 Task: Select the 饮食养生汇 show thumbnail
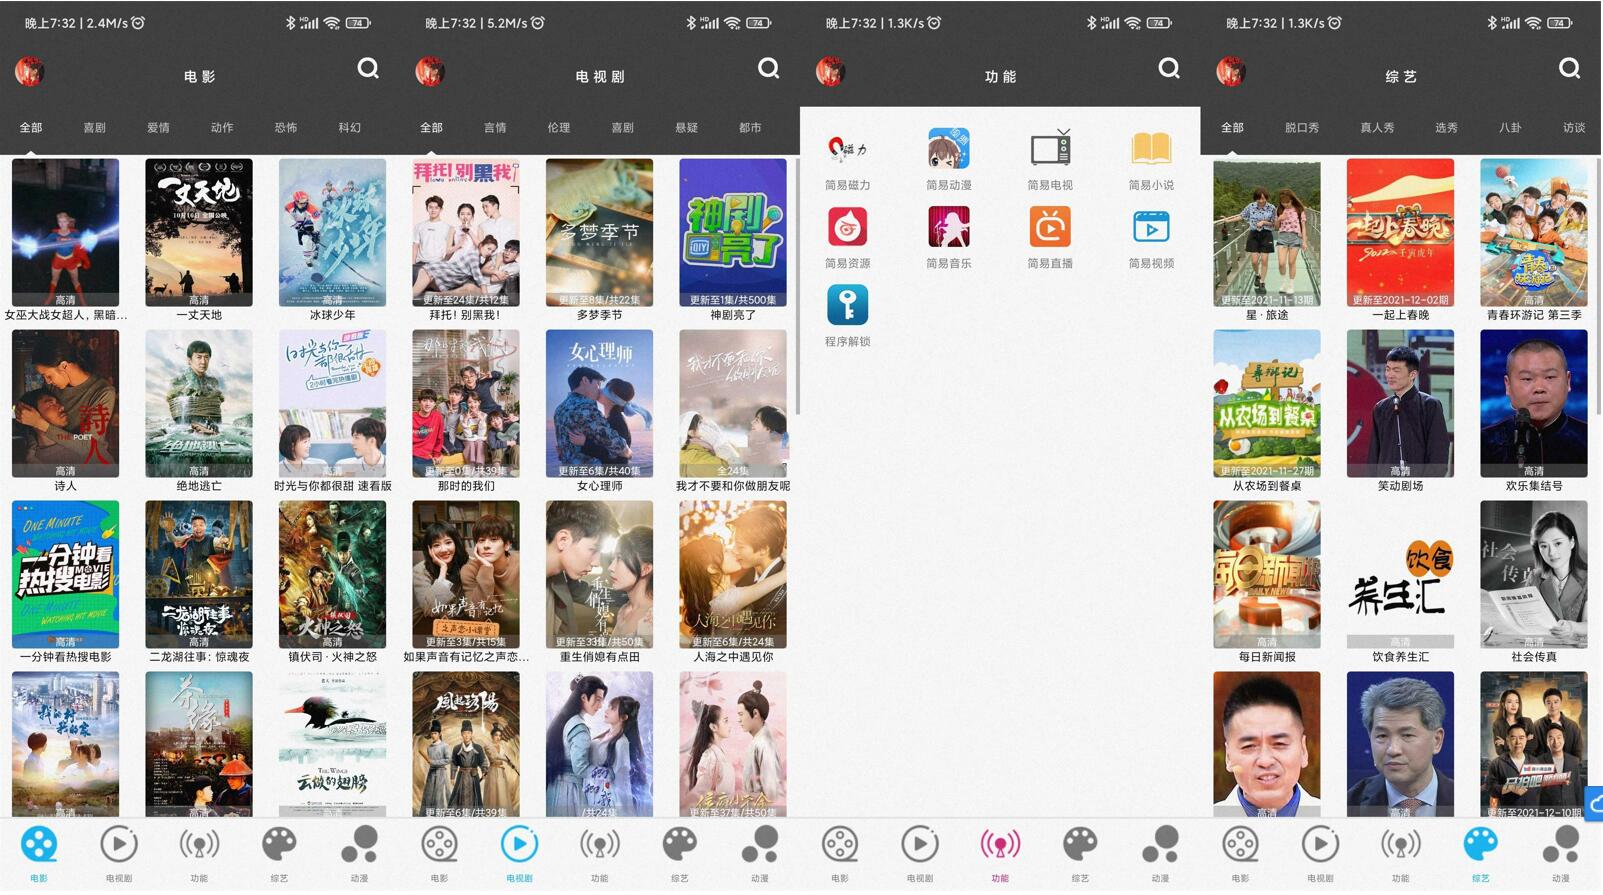(1400, 575)
